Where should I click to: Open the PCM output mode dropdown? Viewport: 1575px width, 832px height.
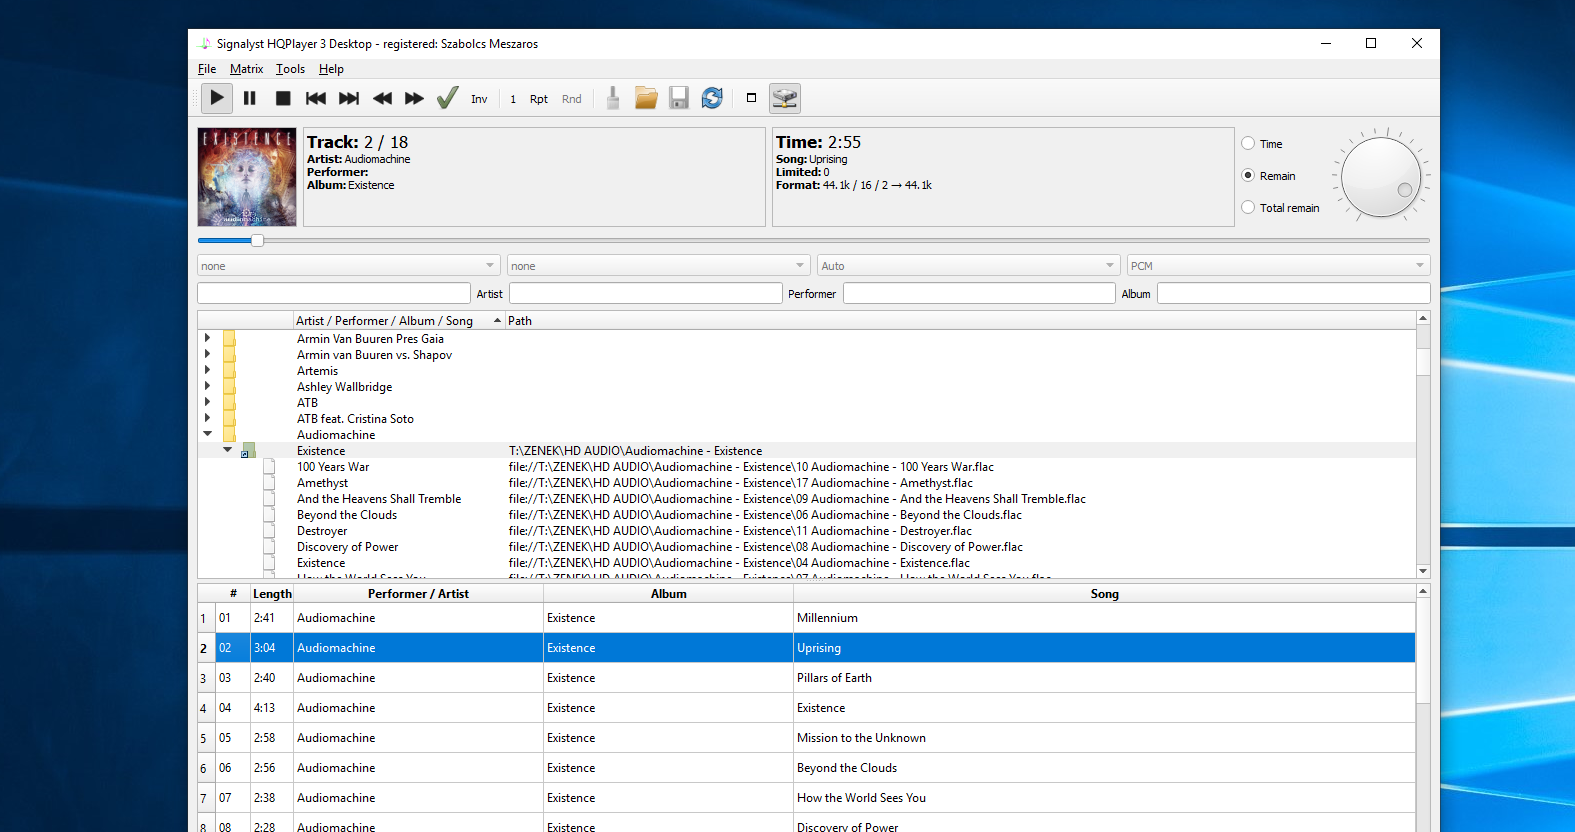tap(1278, 266)
